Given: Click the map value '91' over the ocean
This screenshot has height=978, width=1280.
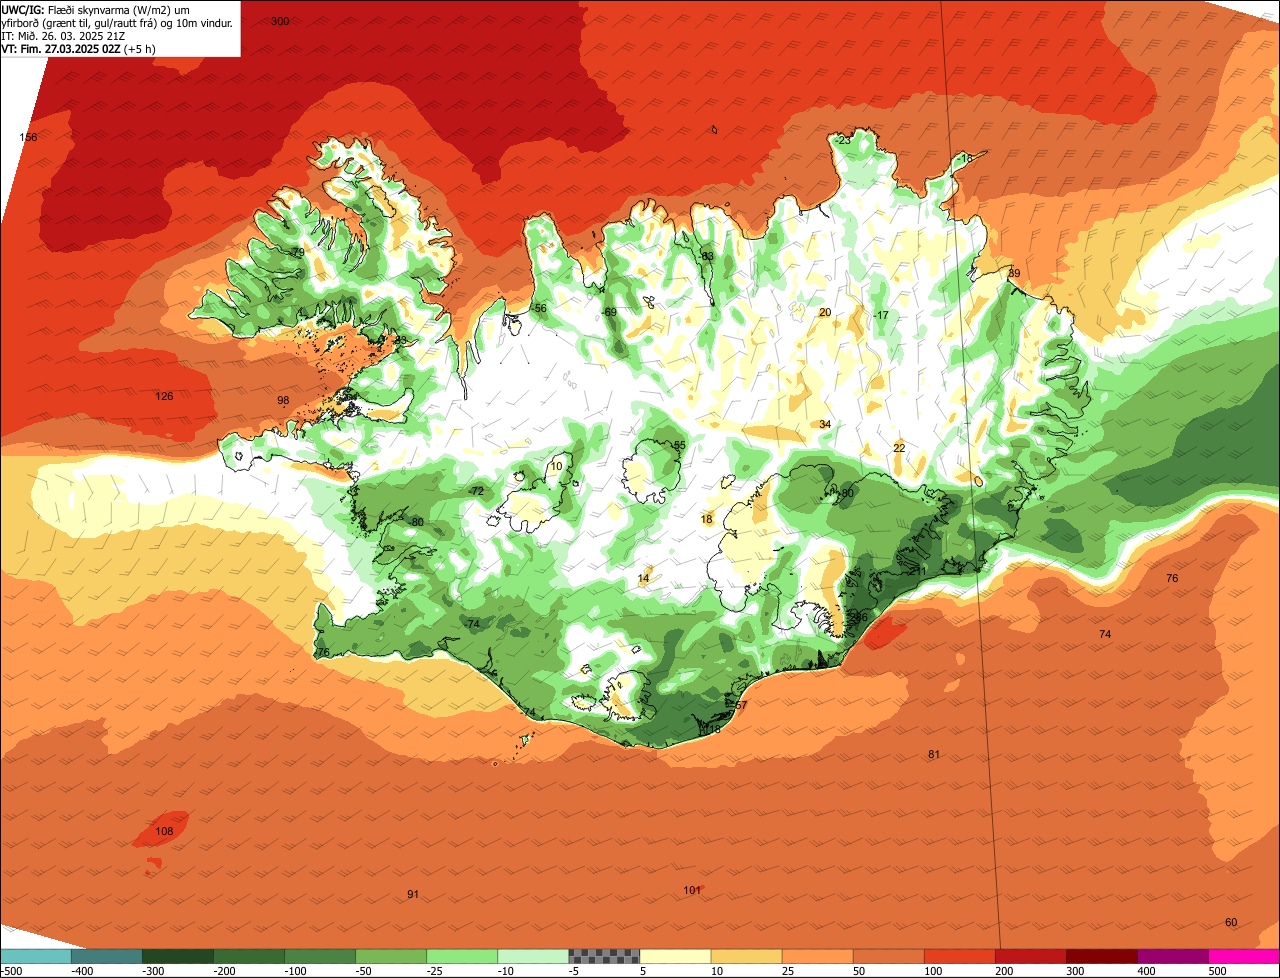Looking at the screenshot, I should point(413,894).
